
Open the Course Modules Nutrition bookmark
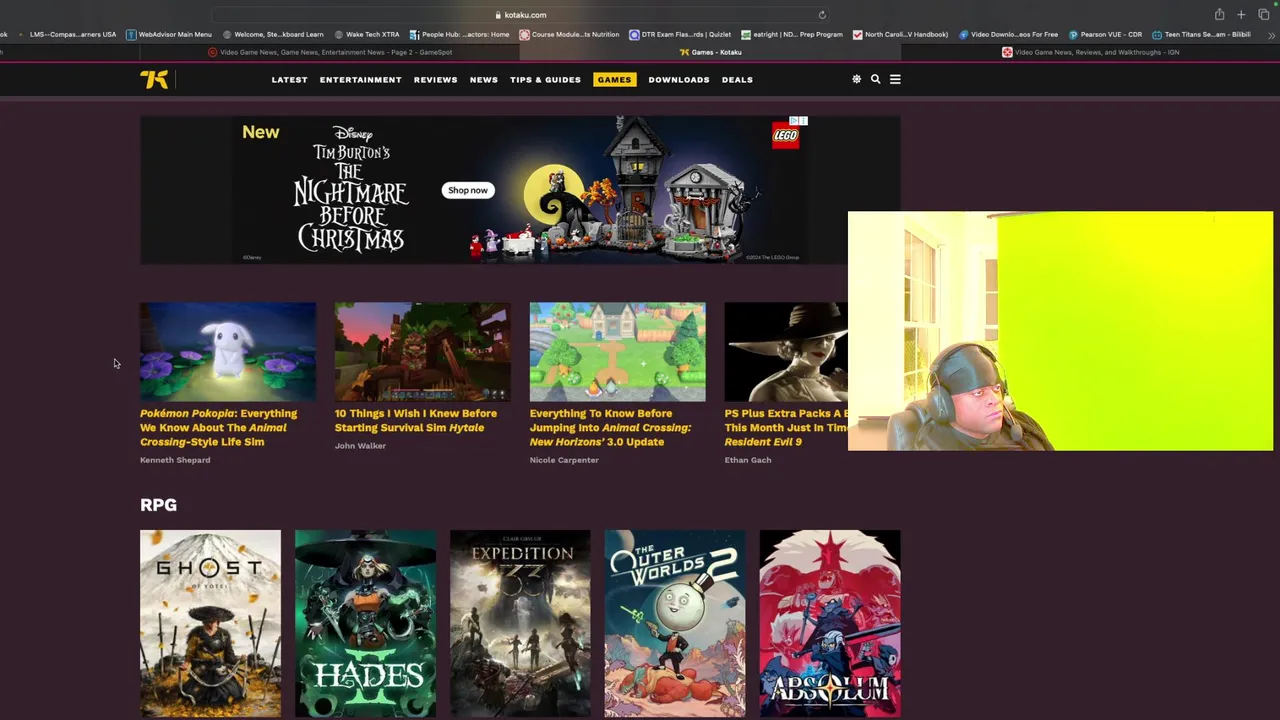click(569, 34)
